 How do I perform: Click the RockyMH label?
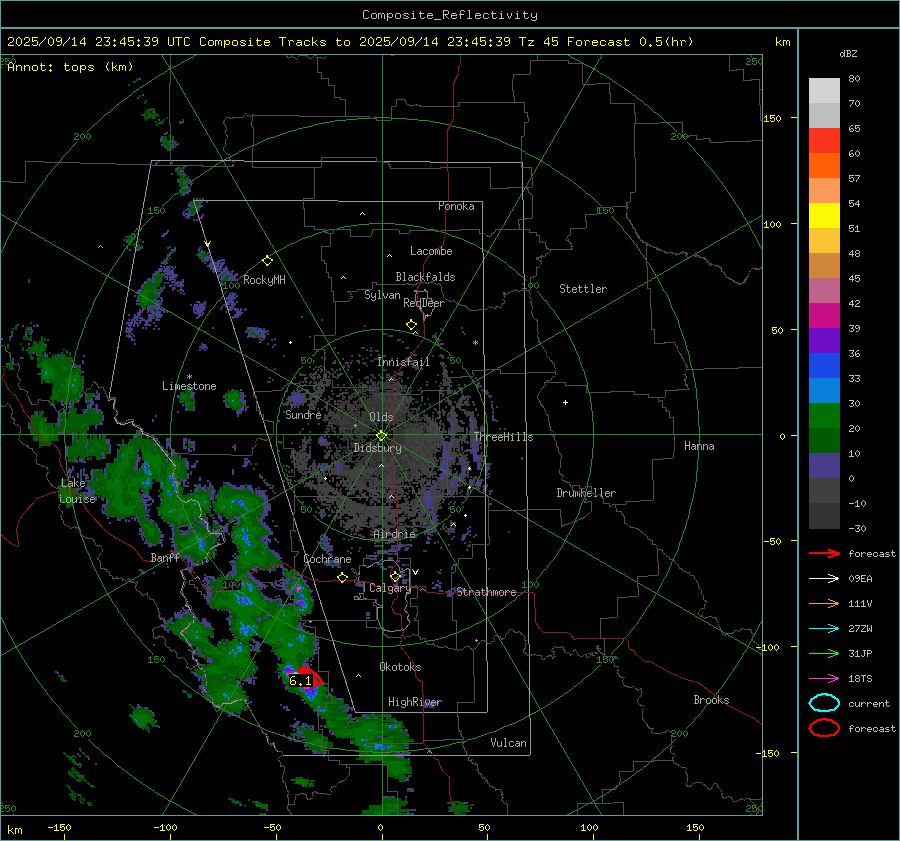click(x=264, y=280)
